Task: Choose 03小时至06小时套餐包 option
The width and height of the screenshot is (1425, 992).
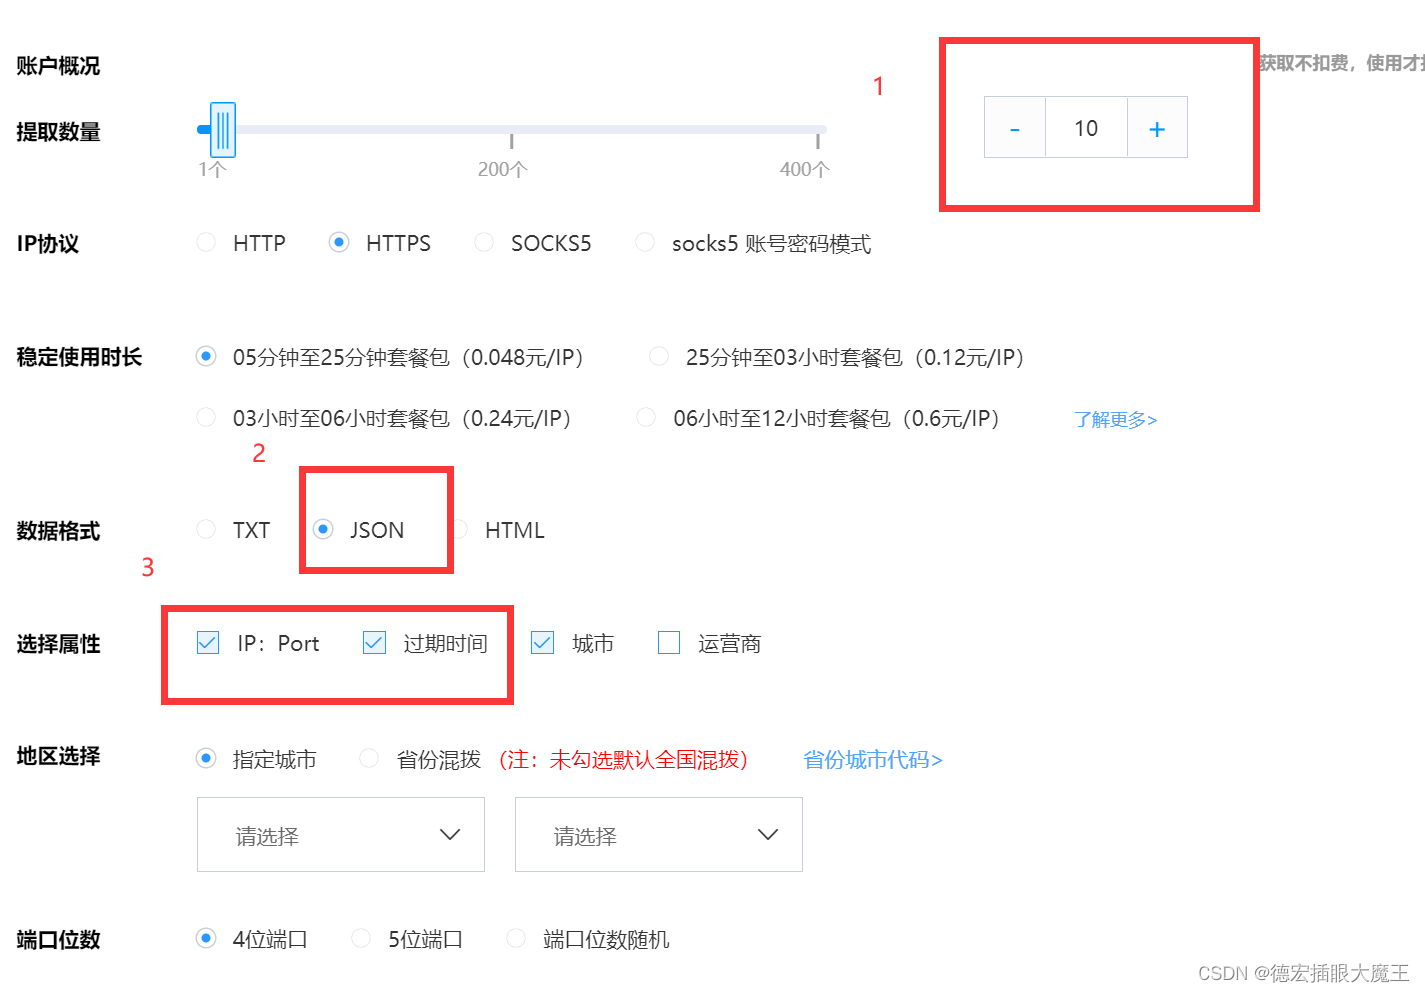Action: pyautogui.click(x=206, y=417)
